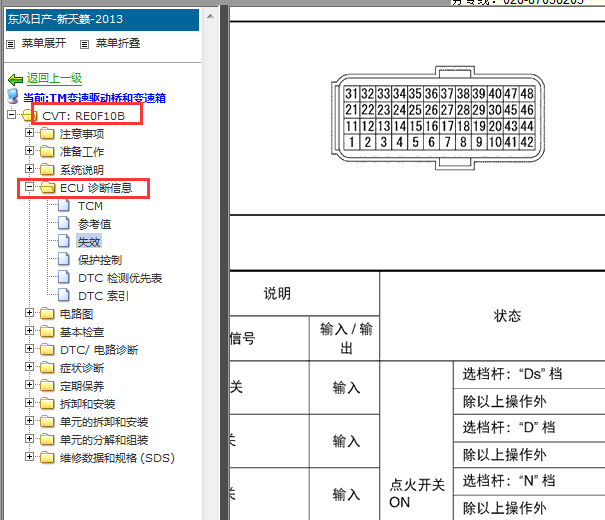Collapse the CVT: RE0F10B root node

[12, 115]
